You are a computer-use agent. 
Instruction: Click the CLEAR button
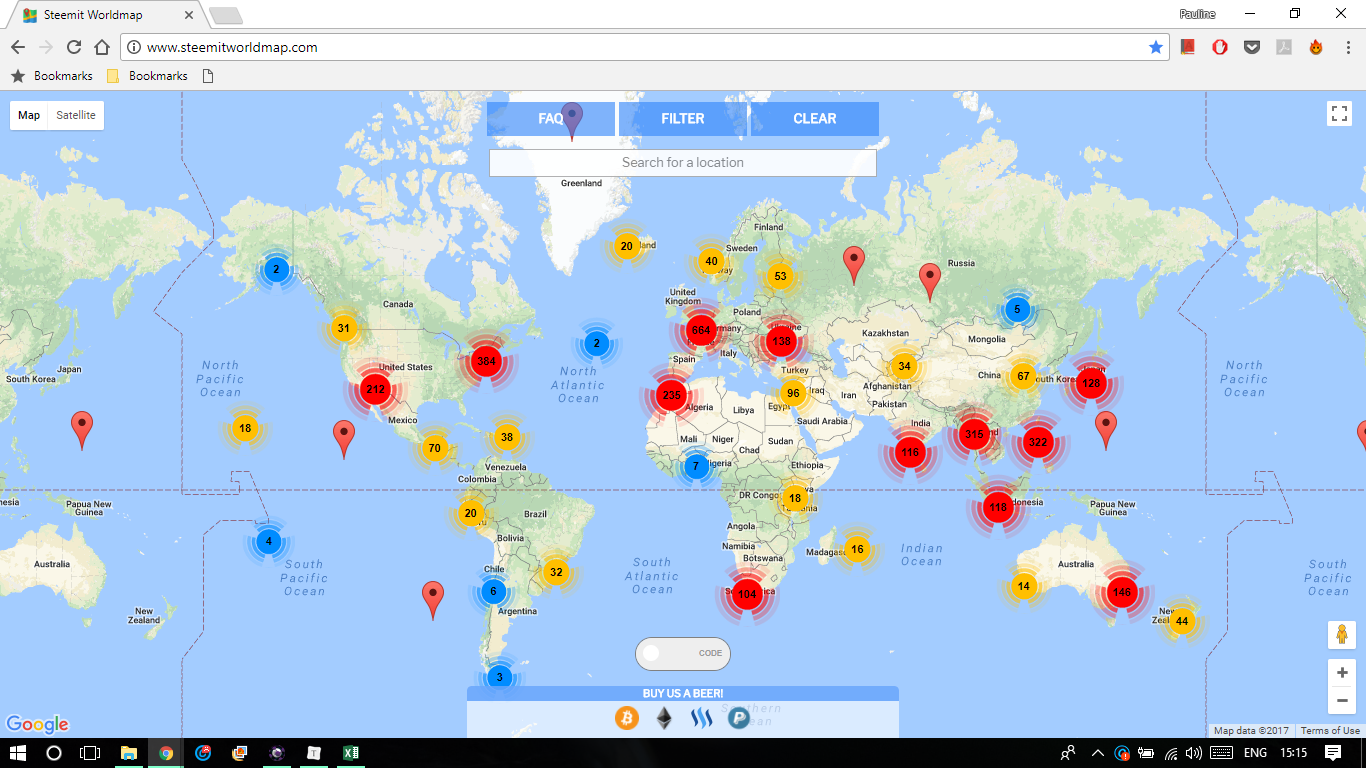click(x=815, y=118)
